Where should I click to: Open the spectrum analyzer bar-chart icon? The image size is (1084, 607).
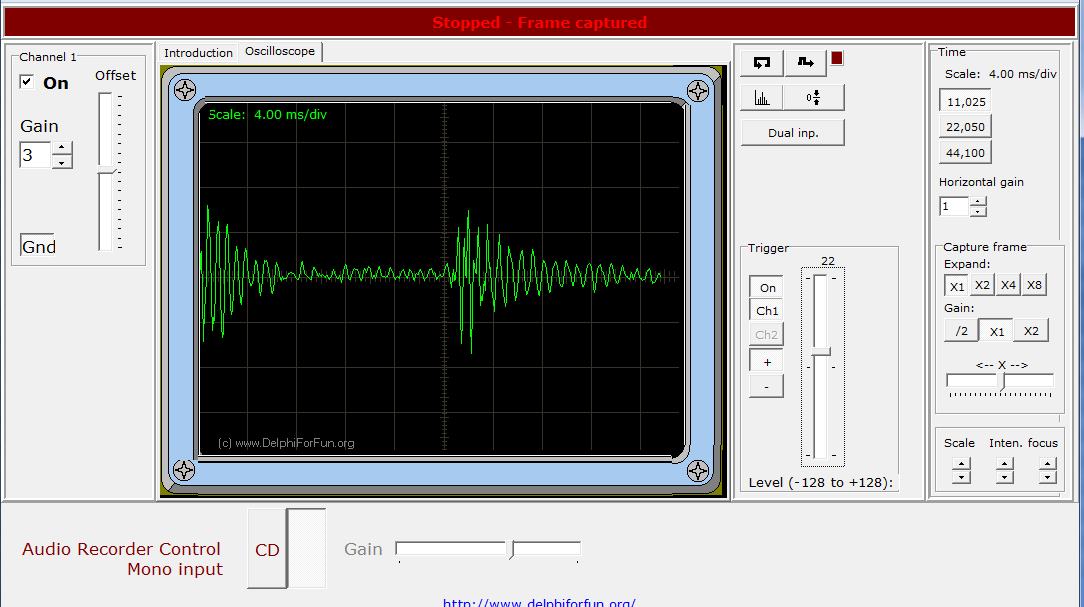[762, 97]
